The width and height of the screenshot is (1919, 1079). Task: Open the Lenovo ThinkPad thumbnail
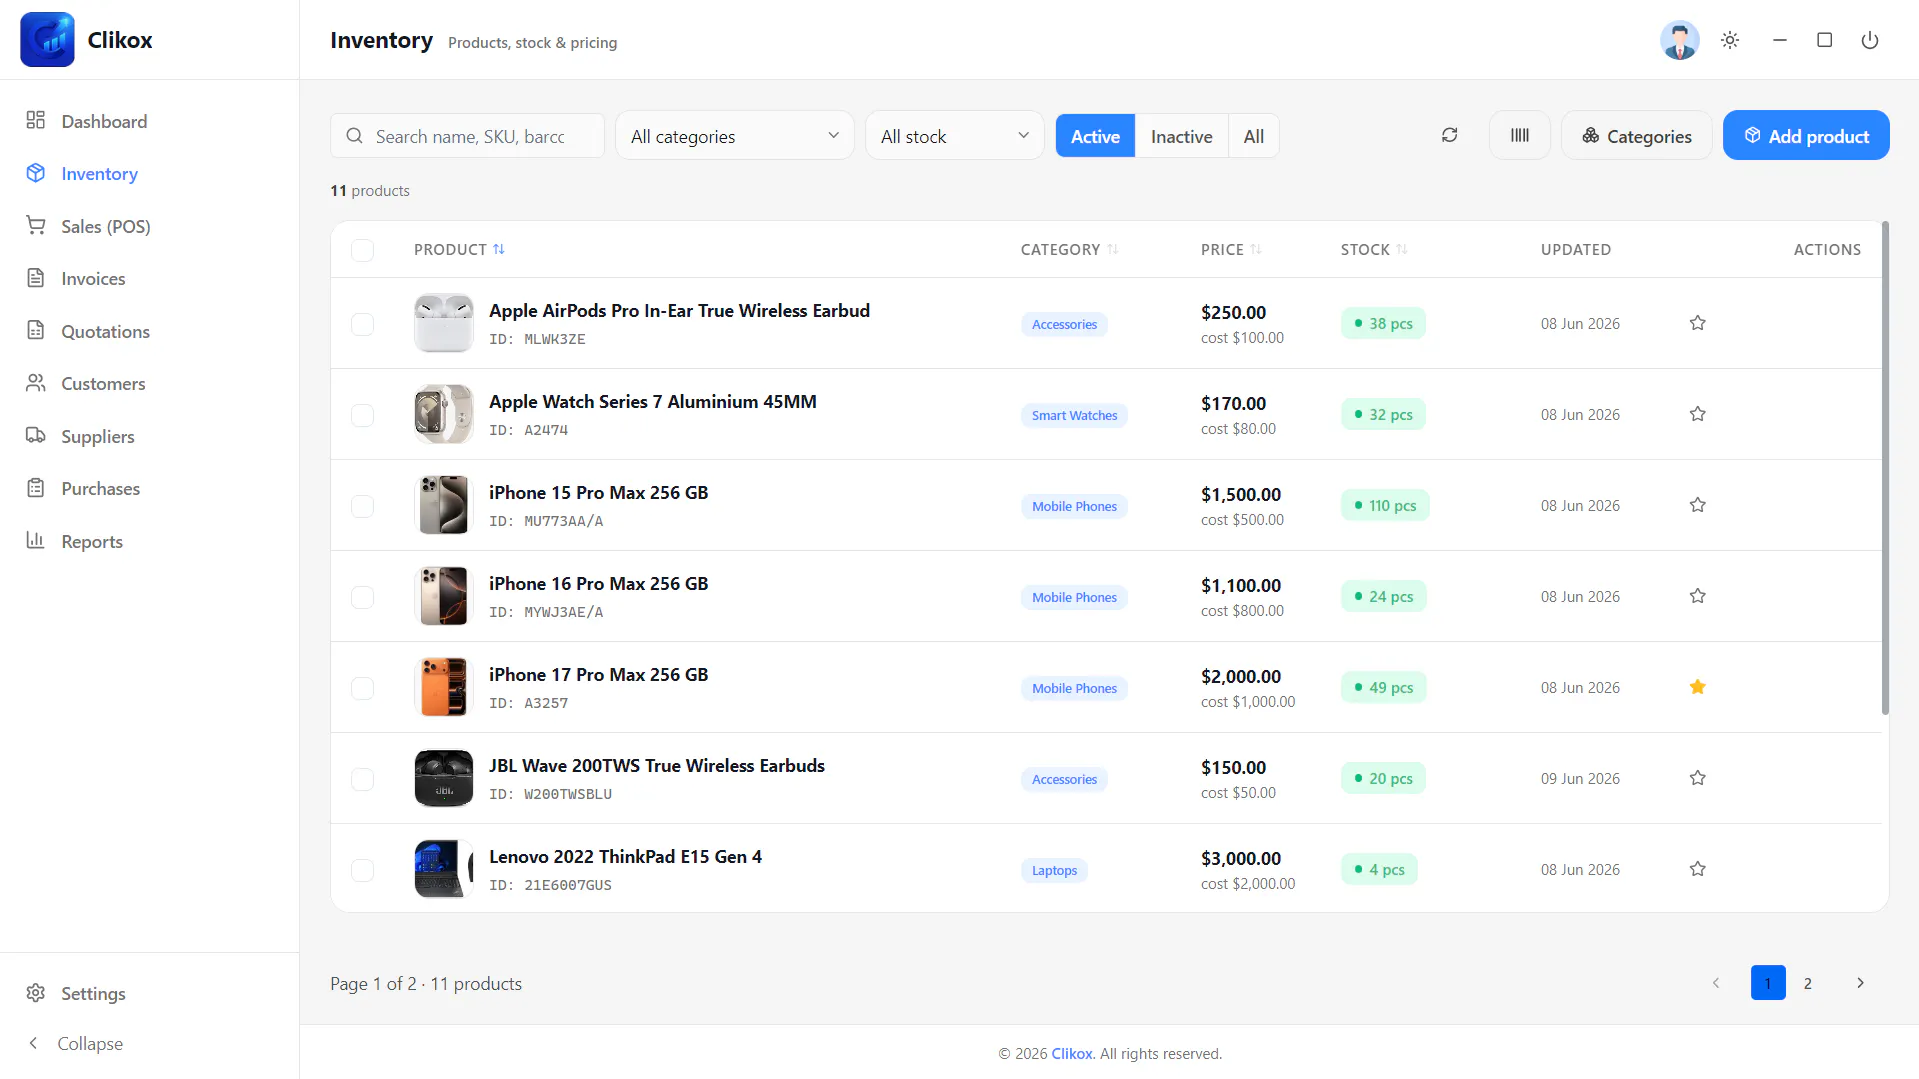[444, 869]
